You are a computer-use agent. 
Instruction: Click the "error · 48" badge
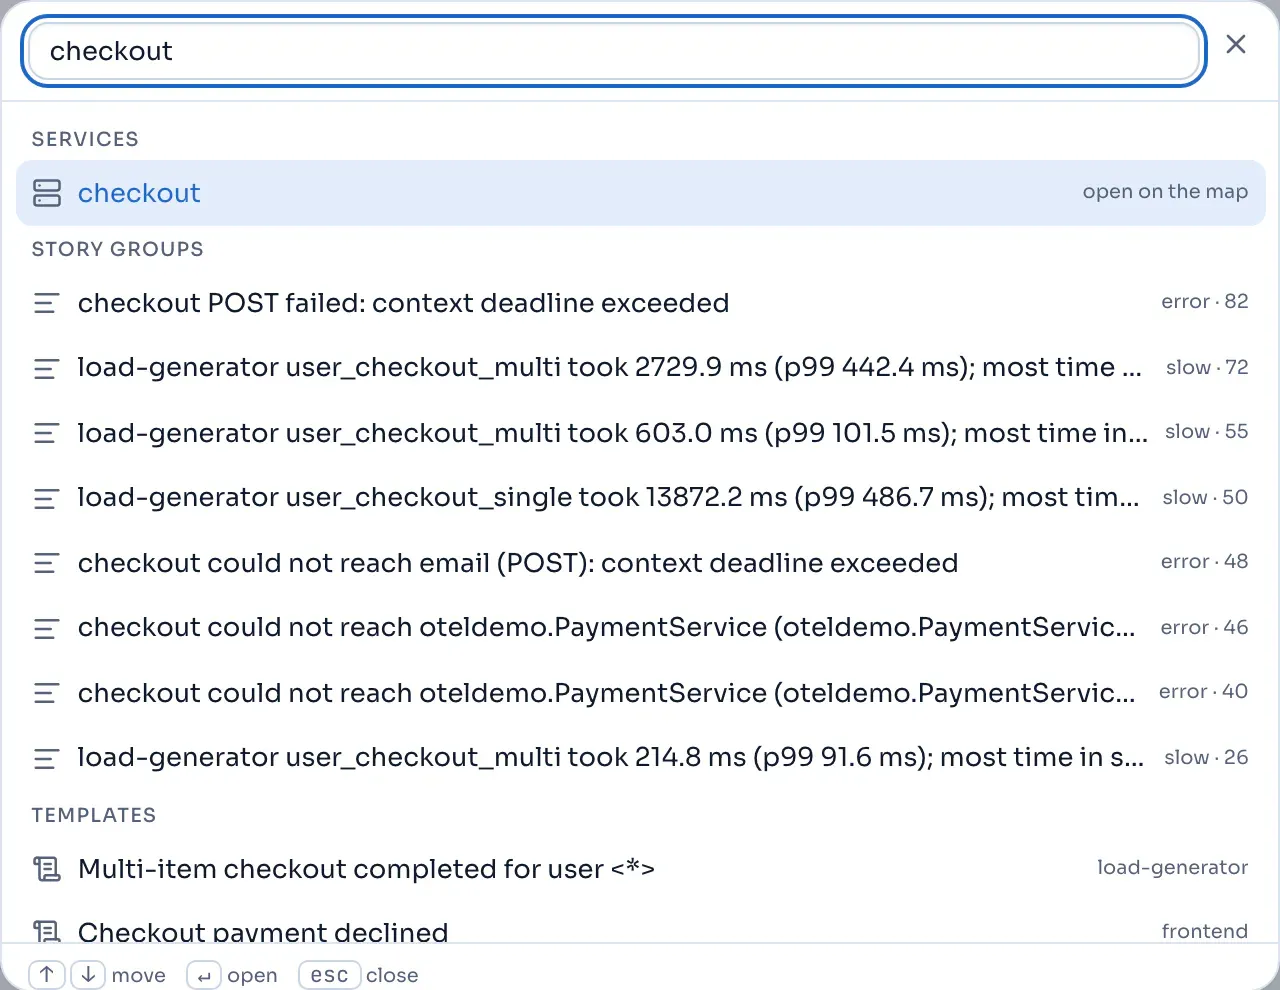tap(1204, 562)
